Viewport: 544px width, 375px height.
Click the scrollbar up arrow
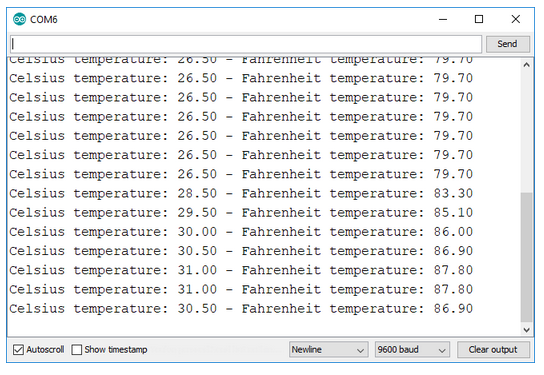pyautogui.click(x=526, y=65)
